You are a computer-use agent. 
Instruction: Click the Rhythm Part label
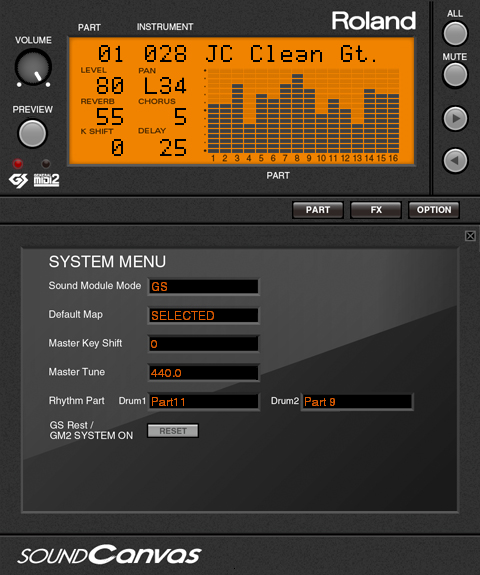pos(77,400)
